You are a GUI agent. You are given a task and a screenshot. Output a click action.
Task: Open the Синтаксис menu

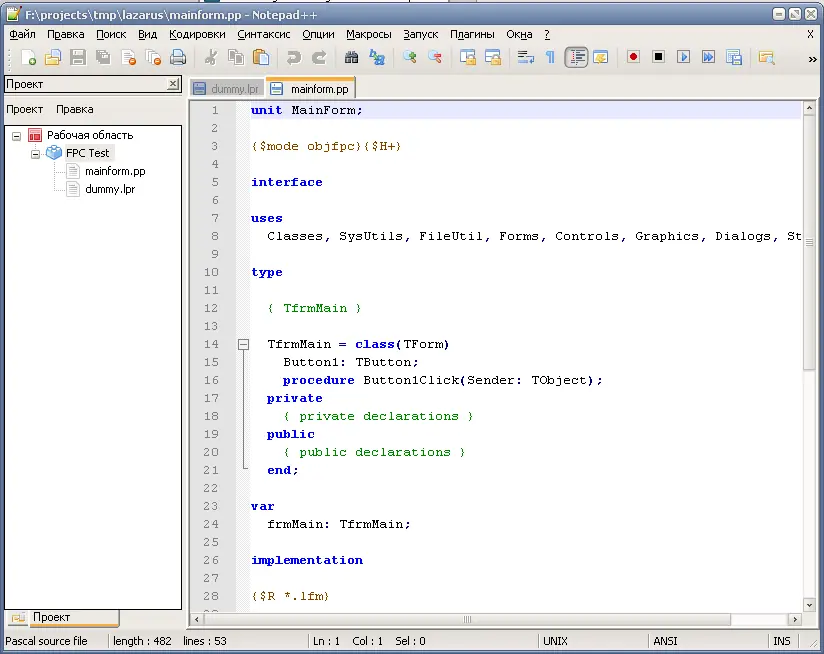pos(263,34)
